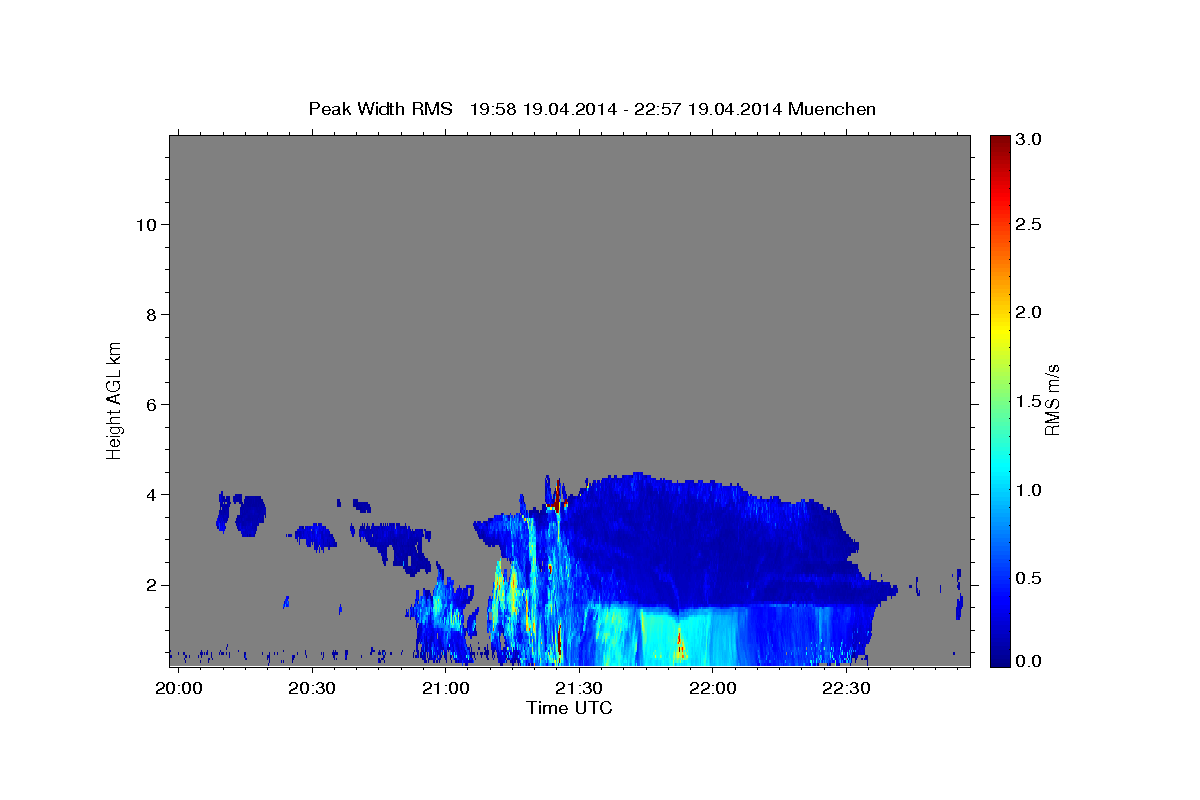Click the dark red top of colorbar
The width and height of the screenshot is (1200, 800).
pyautogui.click(x=999, y=143)
